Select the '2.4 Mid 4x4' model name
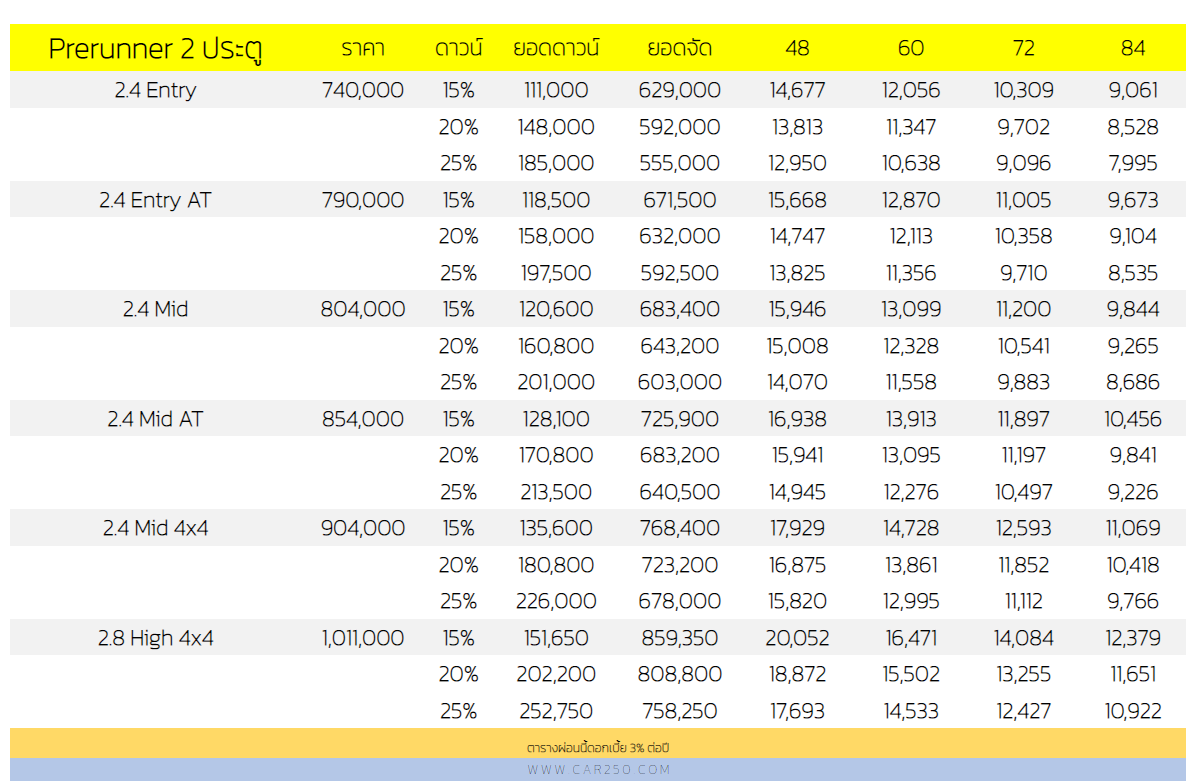This screenshot has width=1198, height=784. click(x=155, y=529)
